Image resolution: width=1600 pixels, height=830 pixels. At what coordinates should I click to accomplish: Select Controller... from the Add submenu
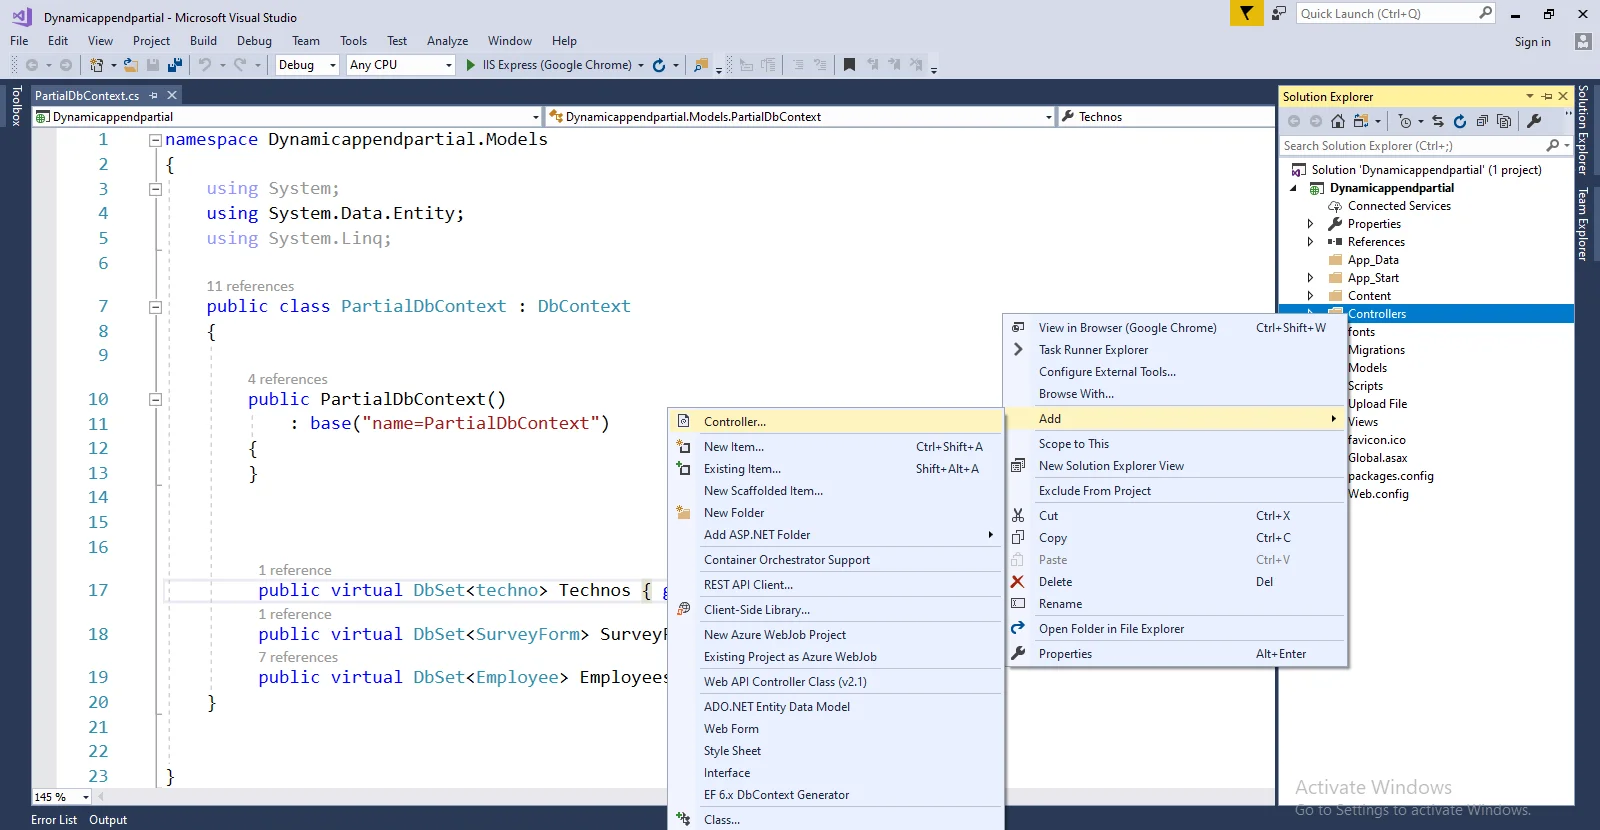pyautogui.click(x=735, y=422)
